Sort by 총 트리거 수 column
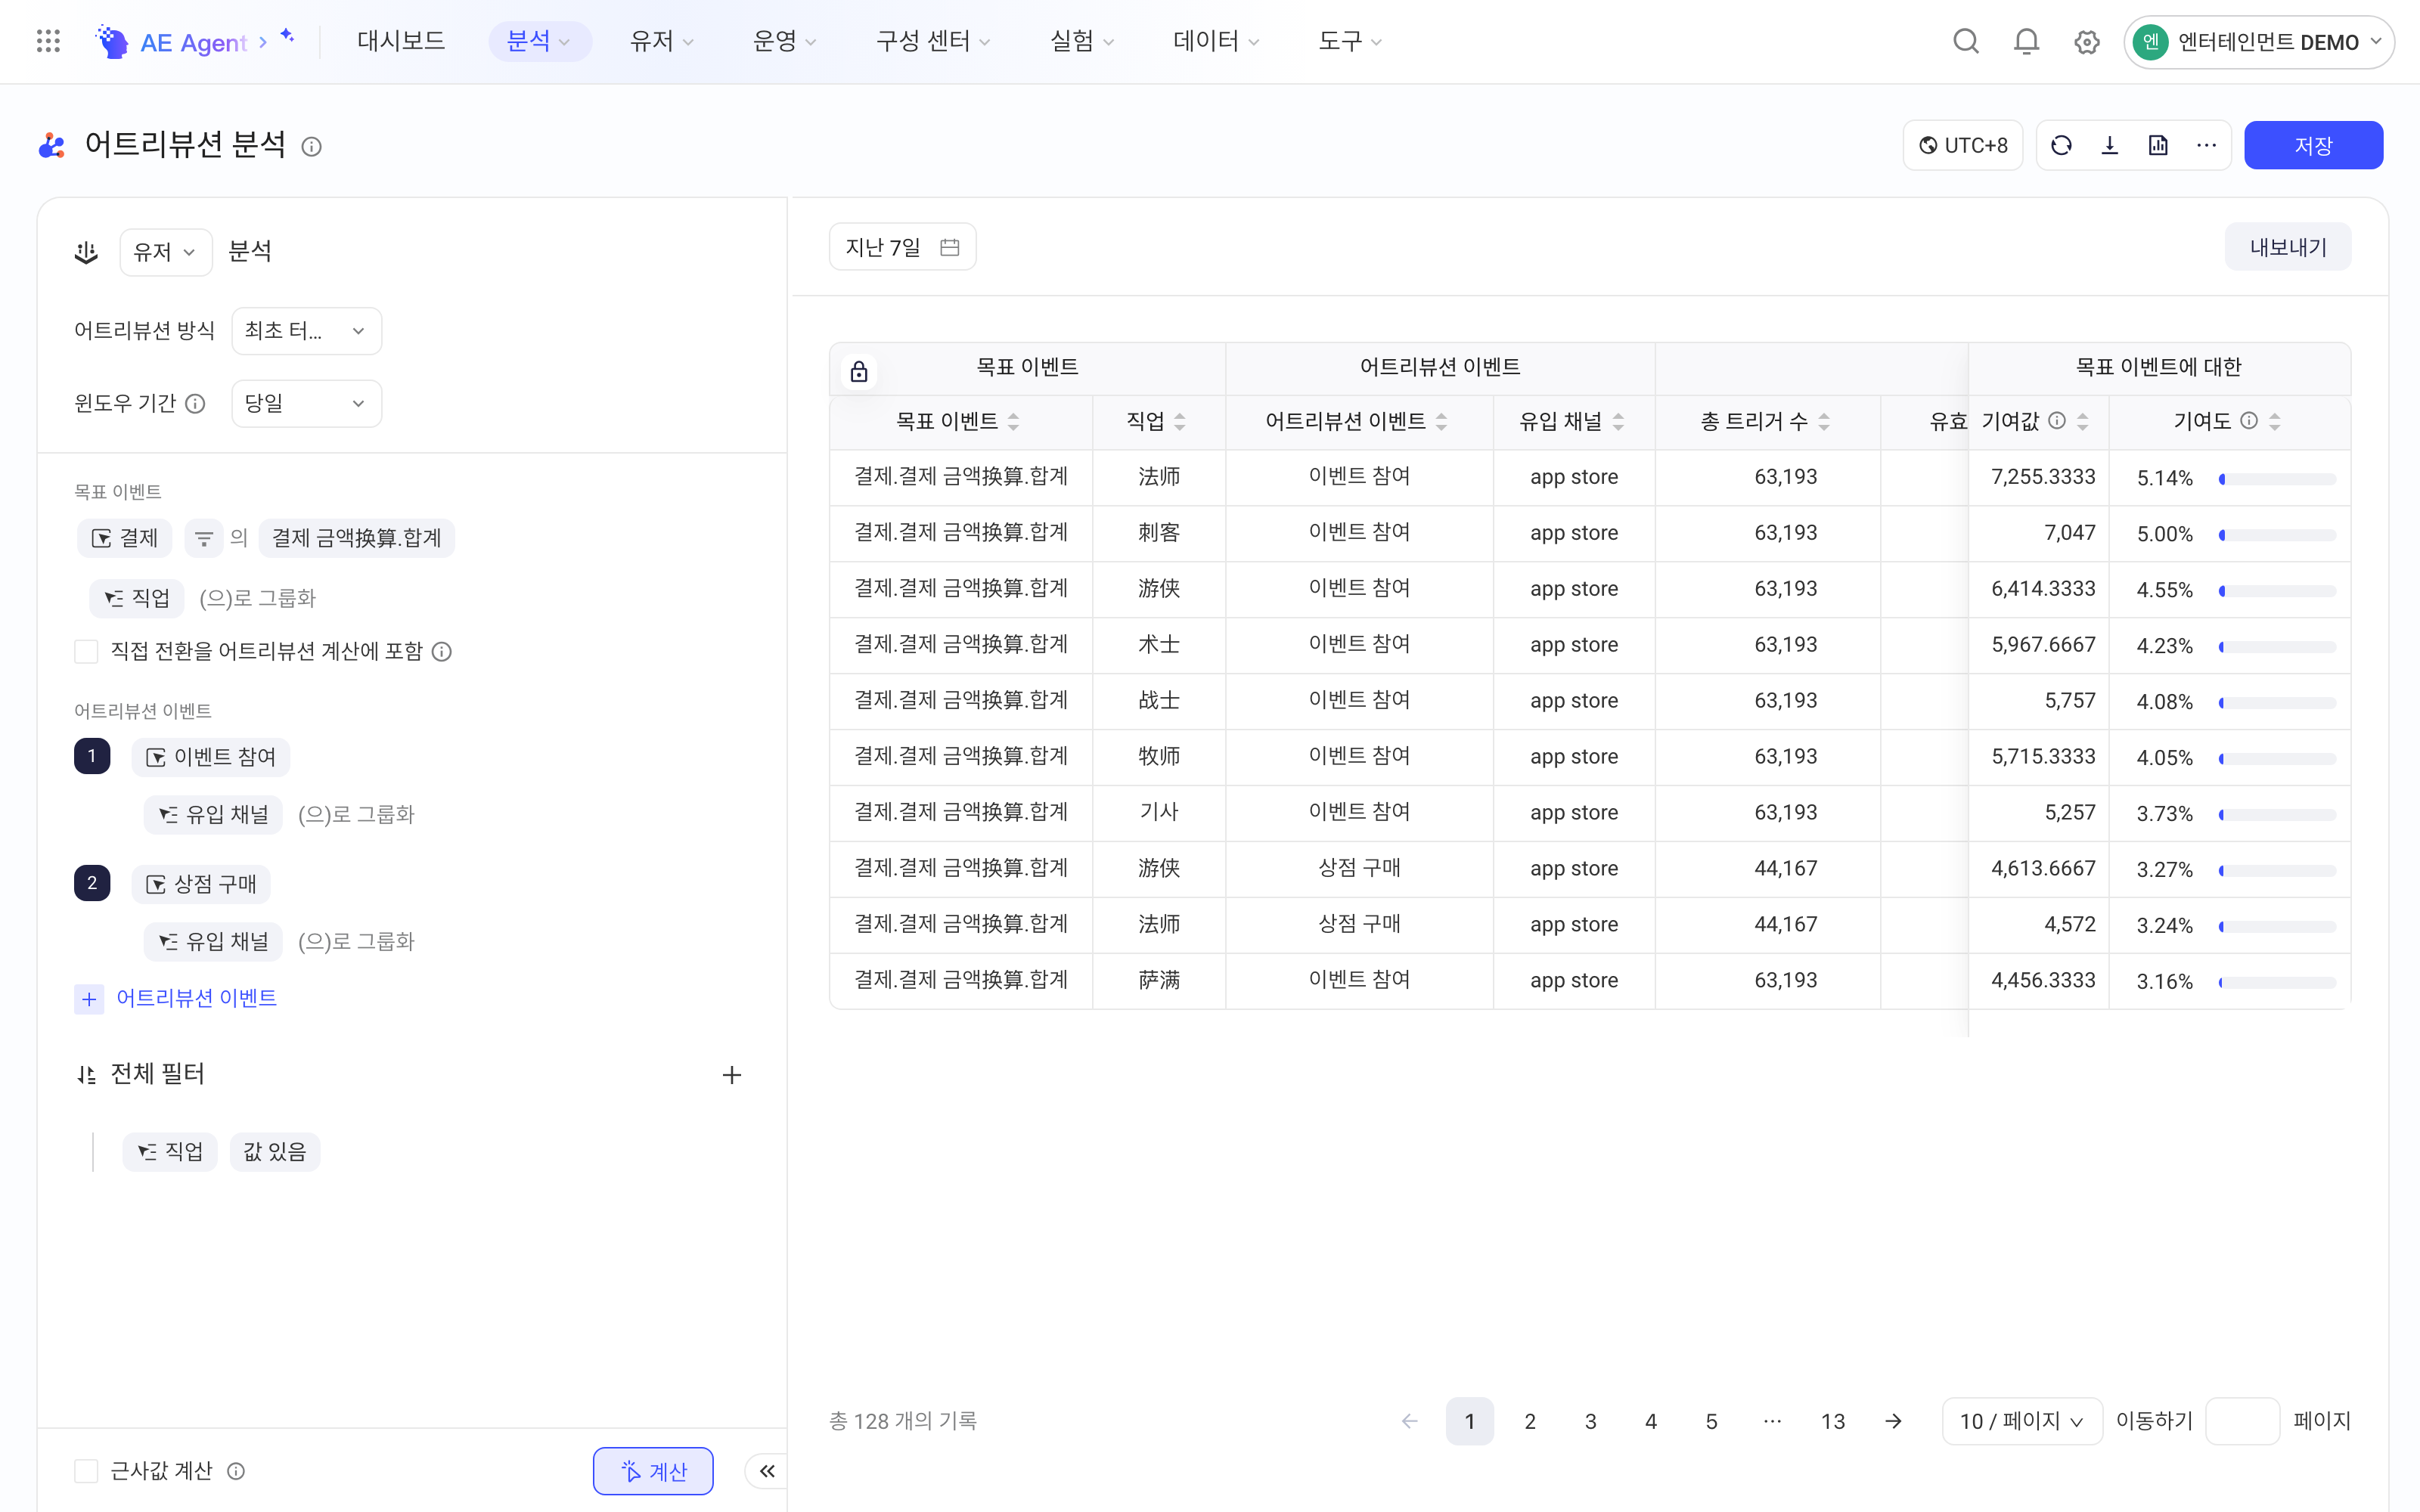The height and width of the screenshot is (1512, 2420). pos(1824,422)
